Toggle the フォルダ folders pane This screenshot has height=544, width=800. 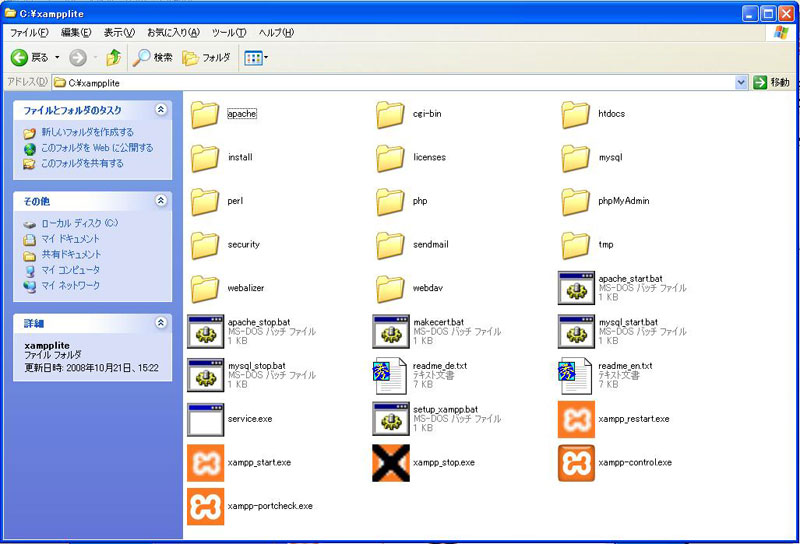click(x=206, y=58)
